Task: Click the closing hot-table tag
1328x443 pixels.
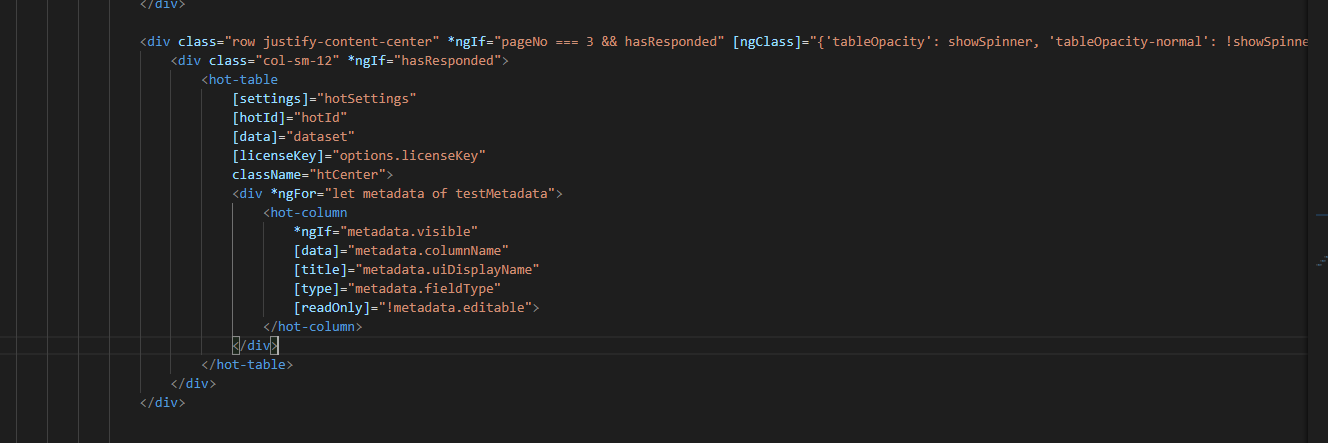Action: [248, 364]
